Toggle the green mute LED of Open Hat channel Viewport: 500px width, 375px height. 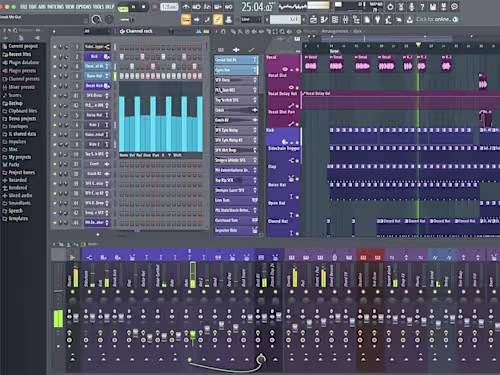coord(55,76)
